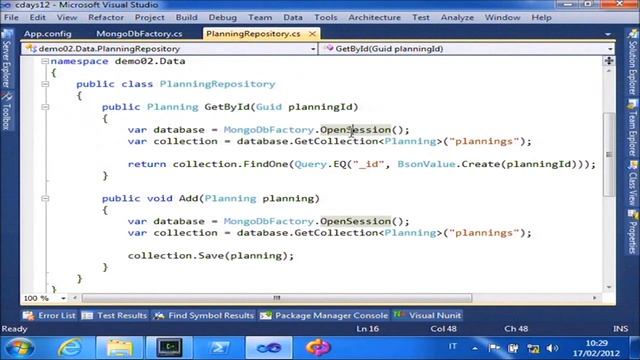Click the vertical scrollbar down arrow
The width and height of the screenshot is (640, 360).
pos(609,287)
